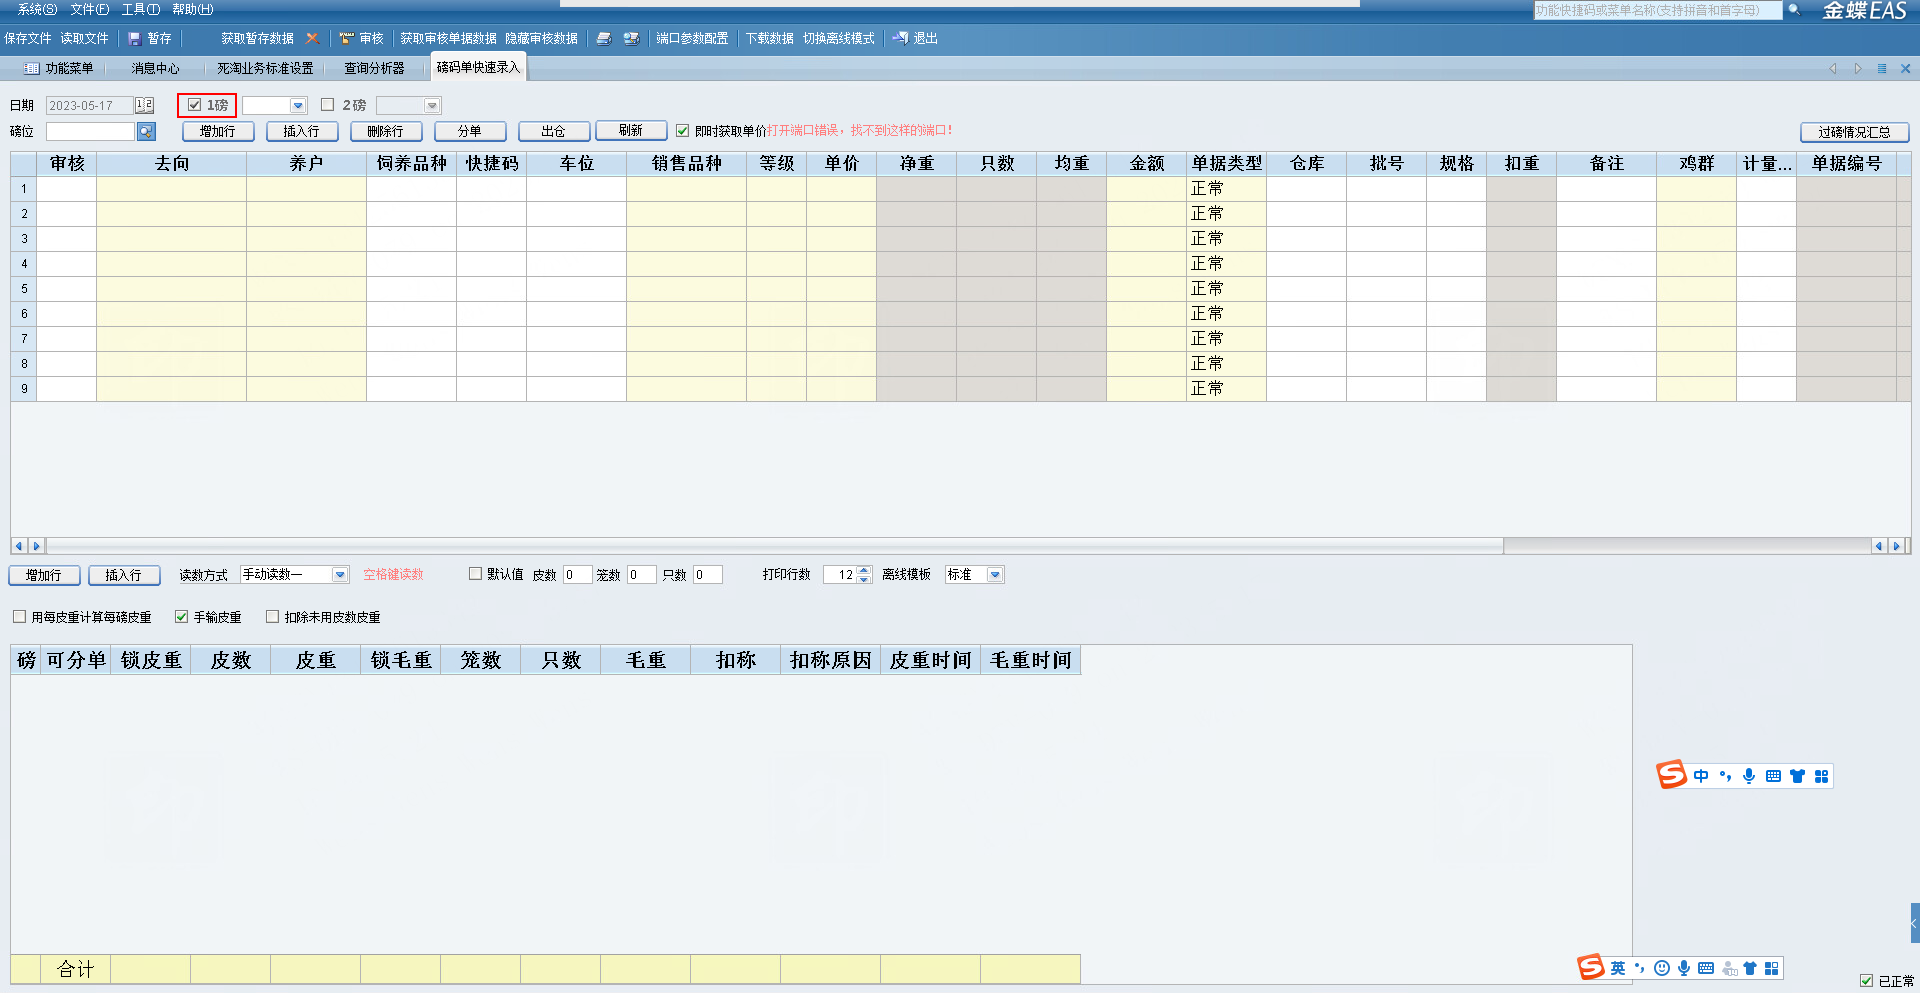Screen dimensions: 1920x993
Task: Click the 出仓 button
Action: [x=554, y=131]
